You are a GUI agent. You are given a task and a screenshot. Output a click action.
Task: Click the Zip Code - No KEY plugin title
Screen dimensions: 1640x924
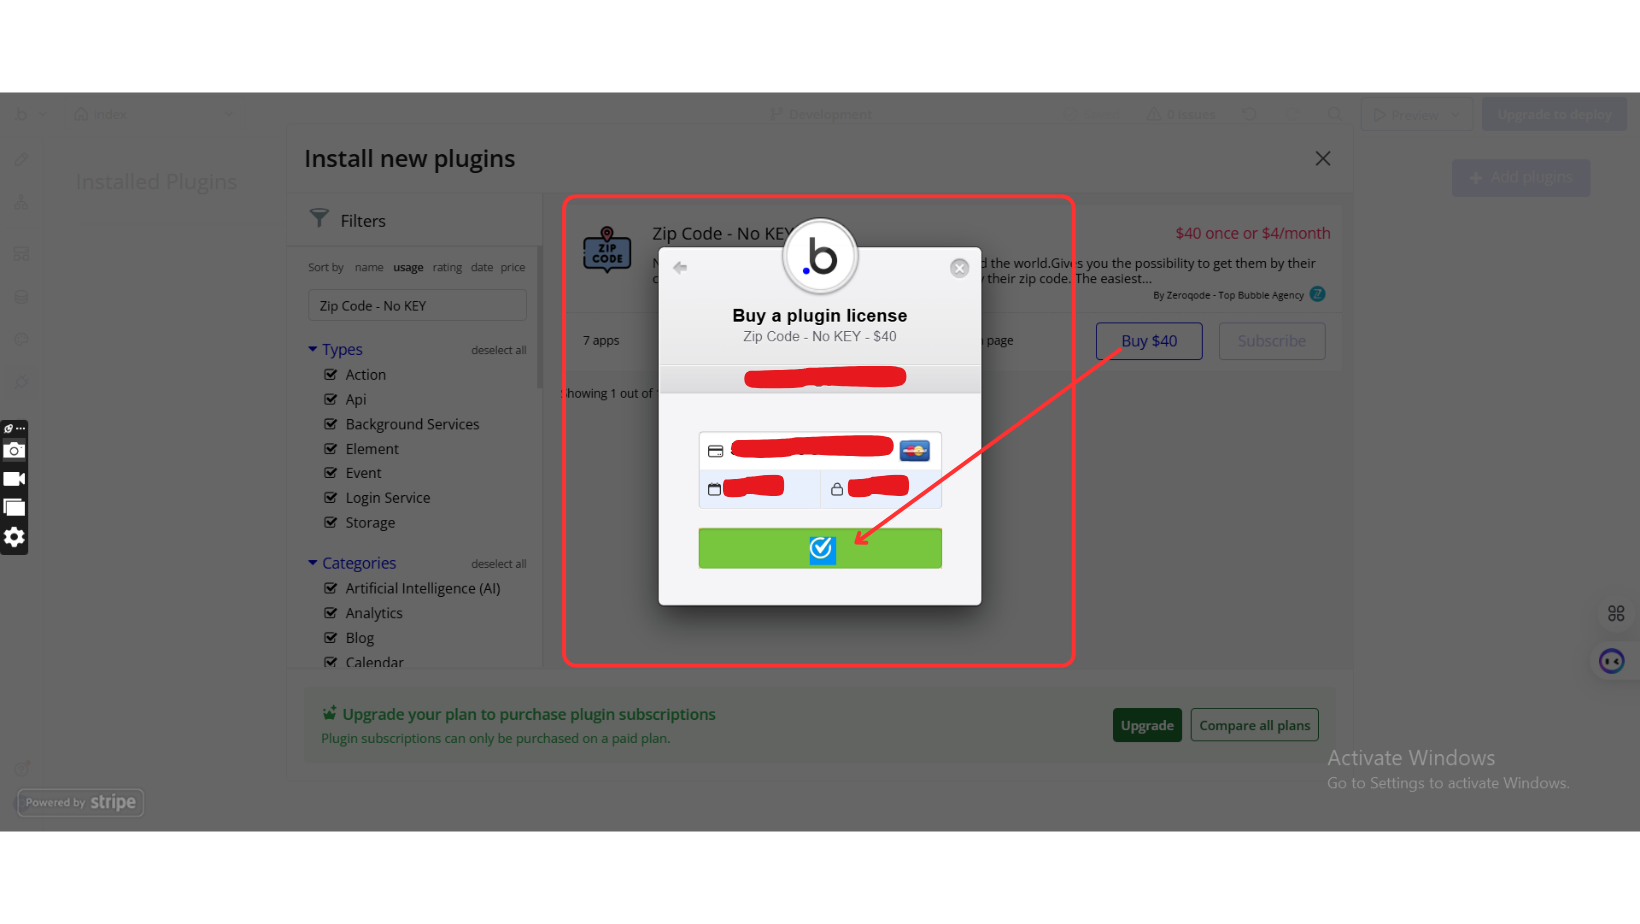coord(722,234)
